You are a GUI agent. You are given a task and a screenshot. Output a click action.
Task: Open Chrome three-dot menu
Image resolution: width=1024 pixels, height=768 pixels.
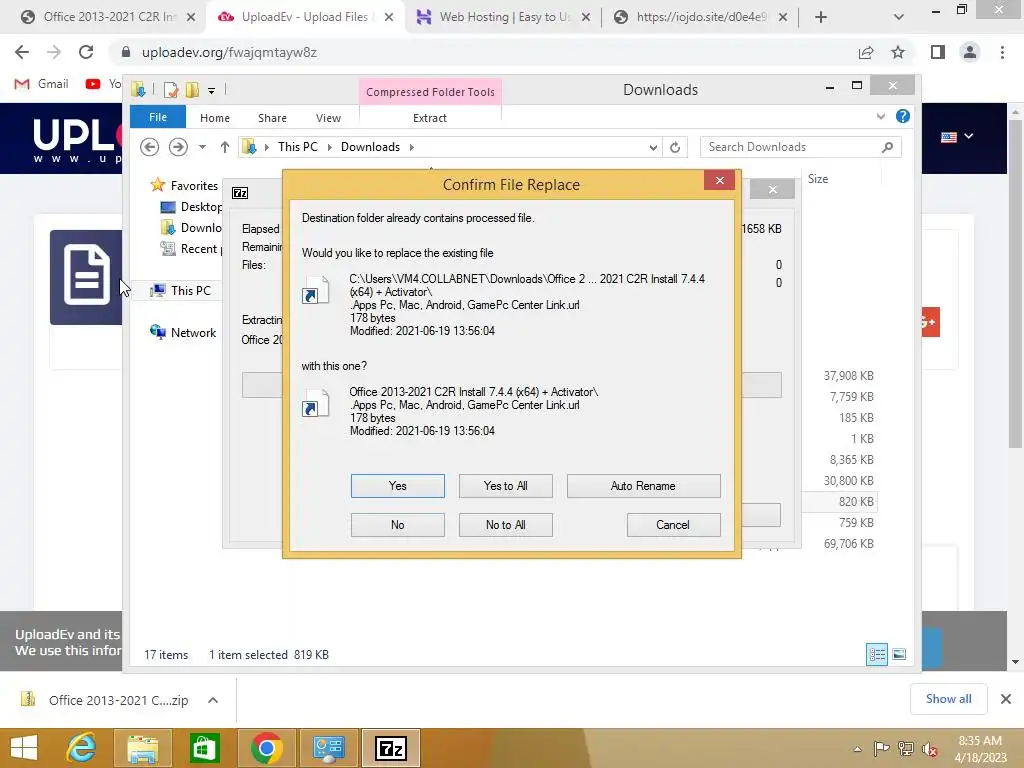(x=1002, y=52)
